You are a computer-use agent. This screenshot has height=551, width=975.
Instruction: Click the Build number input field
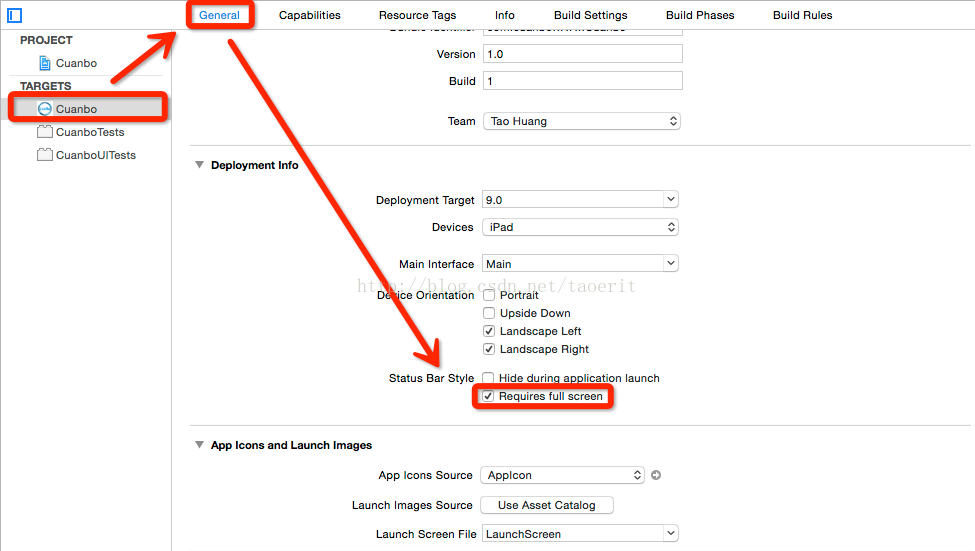tap(583, 81)
